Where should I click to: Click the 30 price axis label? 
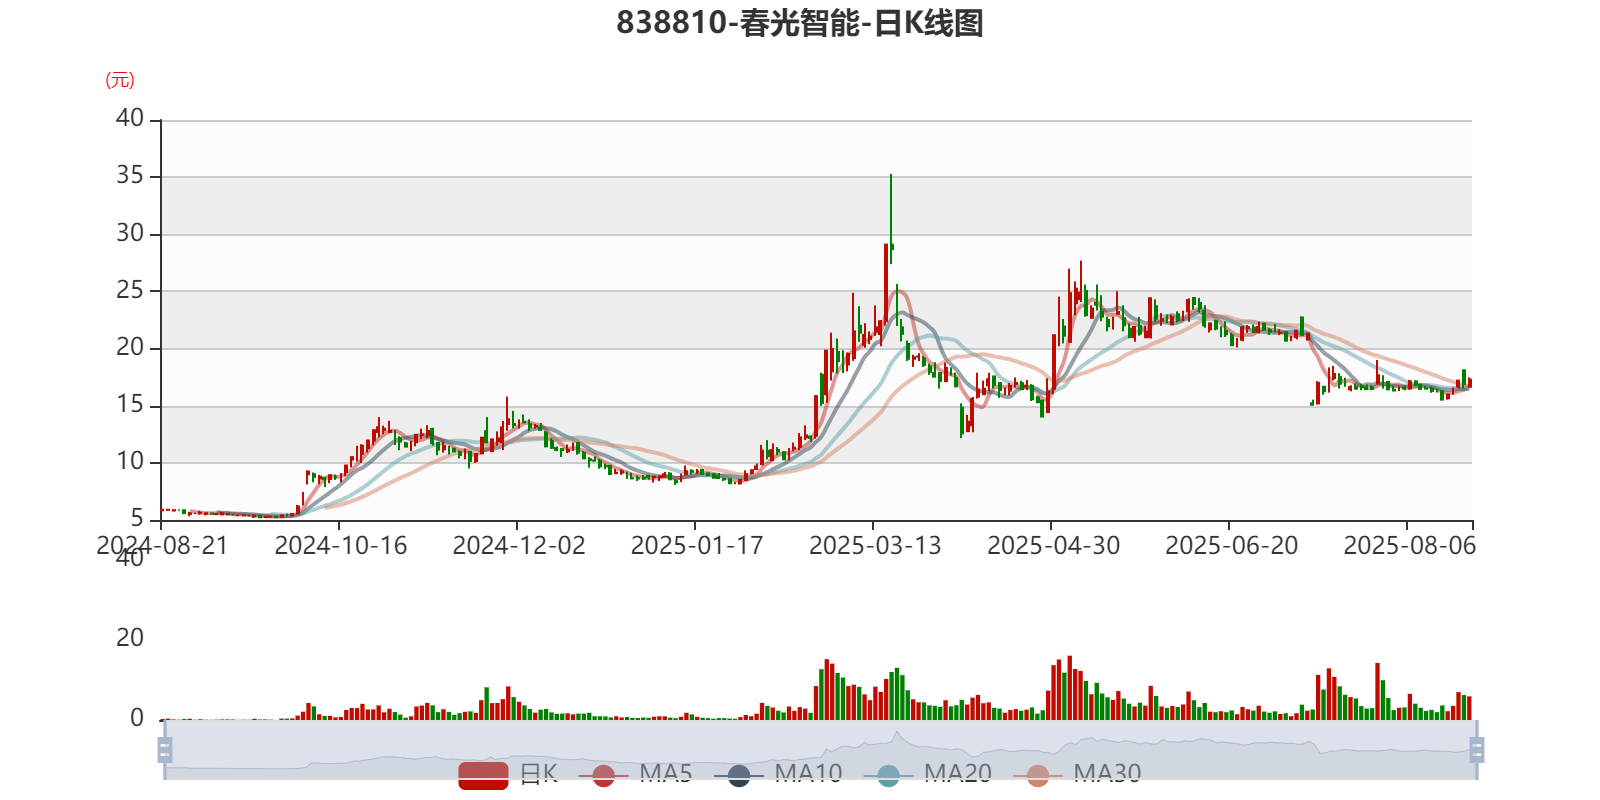pyautogui.click(x=130, y=233)
